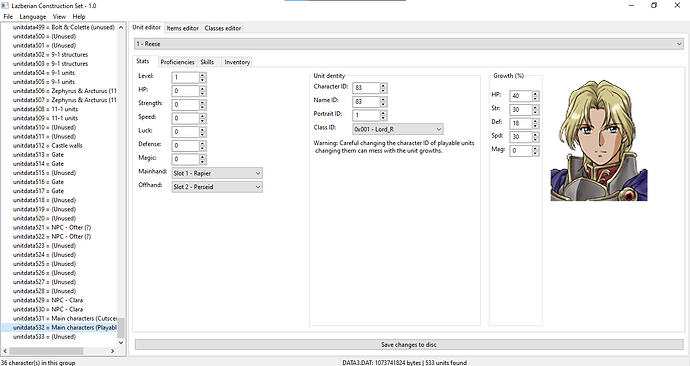
Task: Click the unit list scroll-up arrow
Action: point(121,27)
